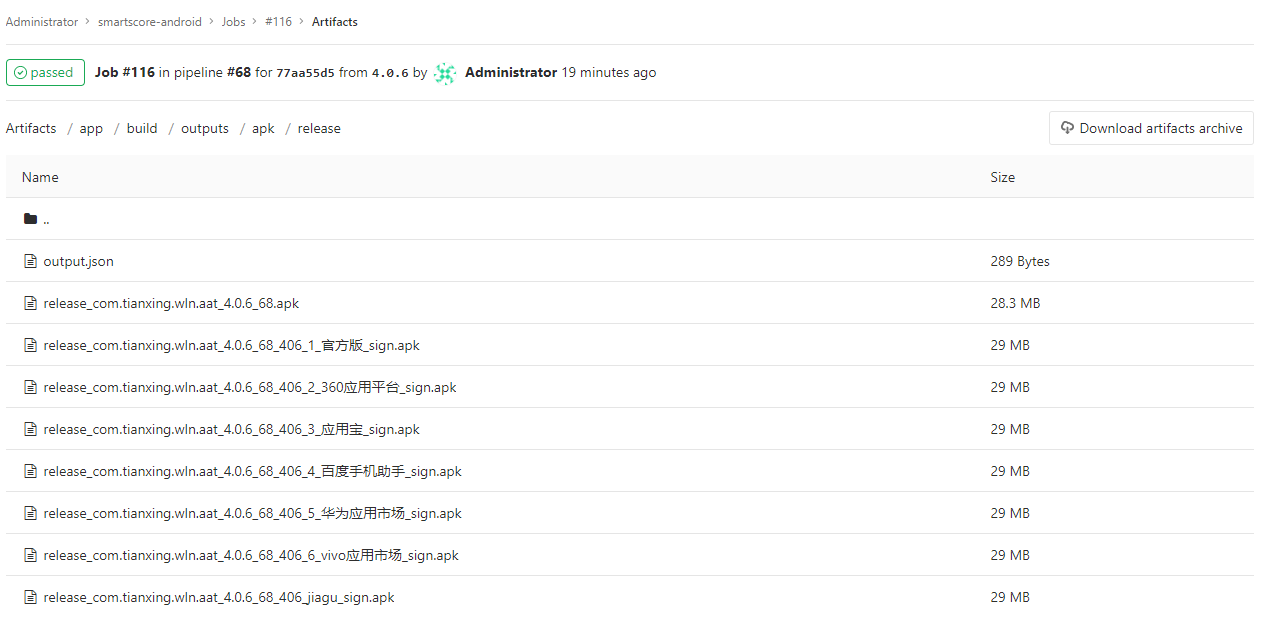Go to app folder in path

(91, 129)
